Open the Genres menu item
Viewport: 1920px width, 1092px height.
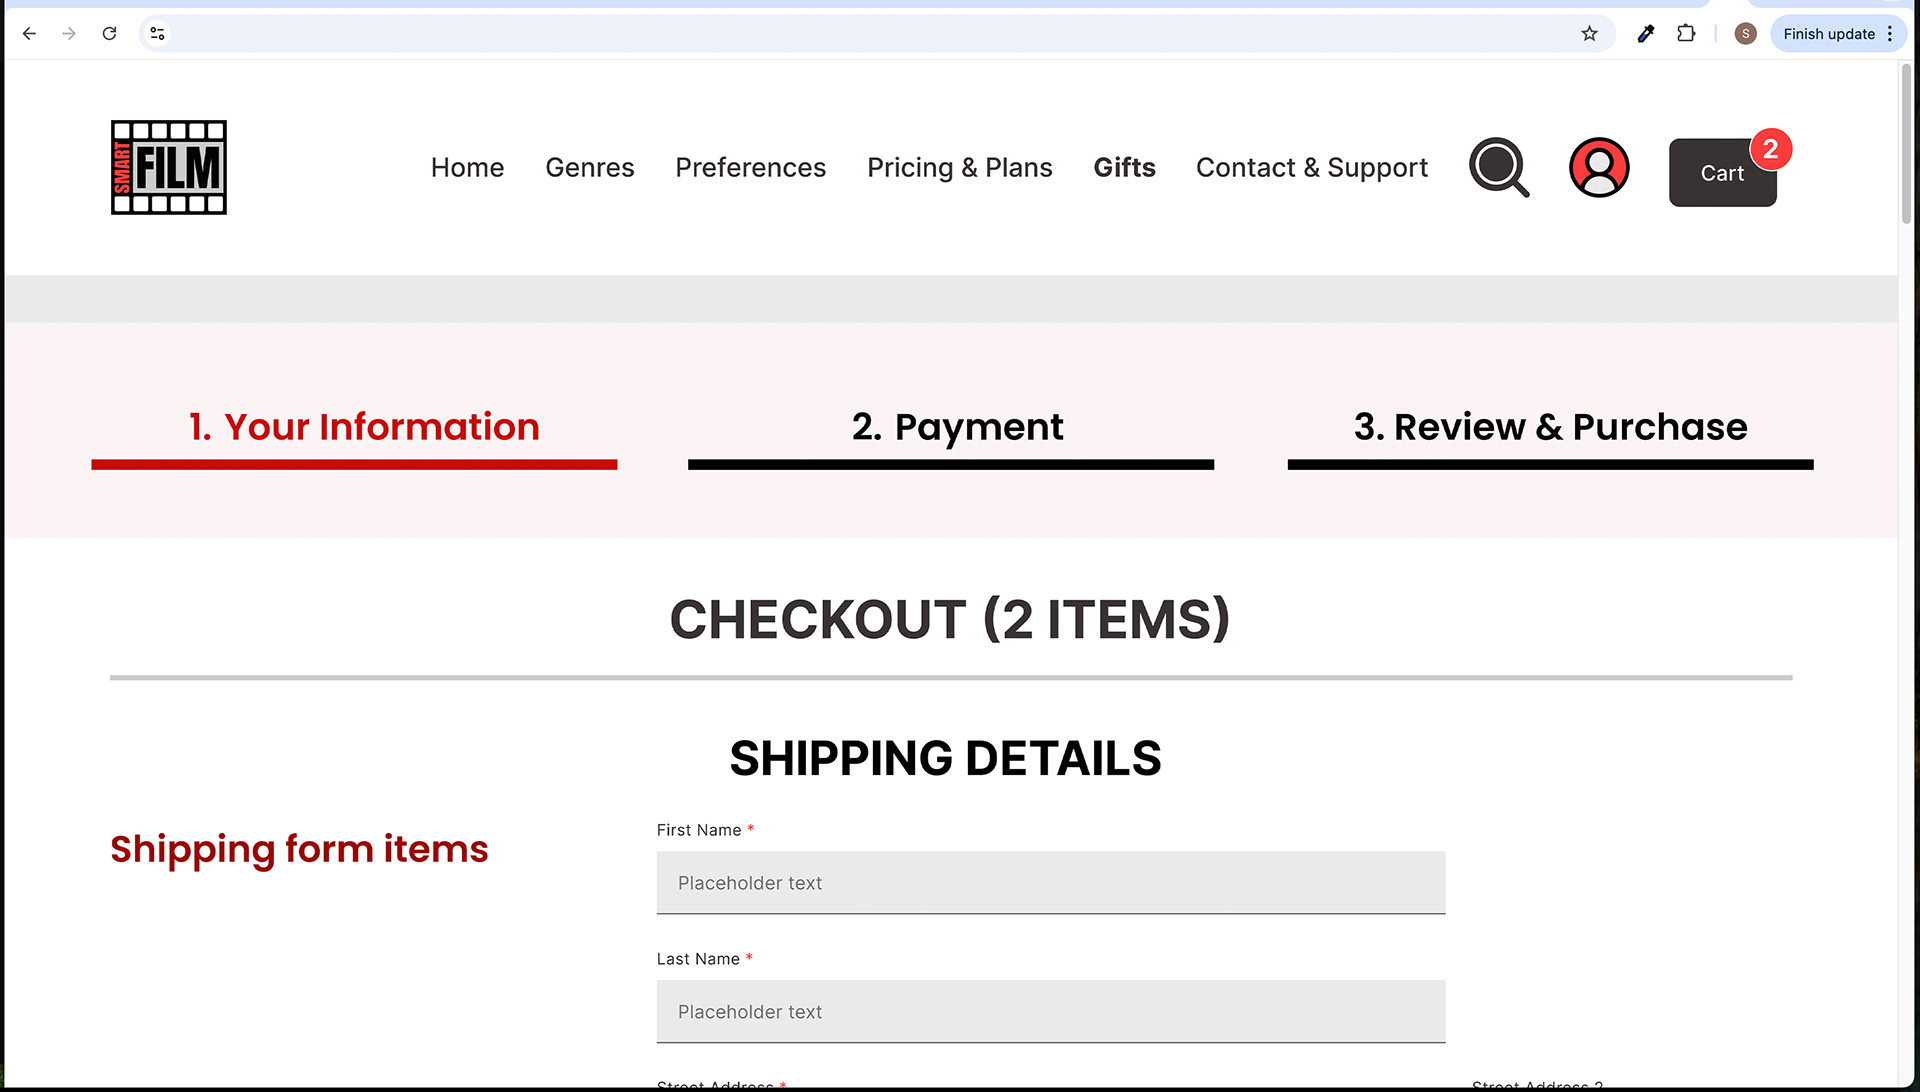coord(589,168)
